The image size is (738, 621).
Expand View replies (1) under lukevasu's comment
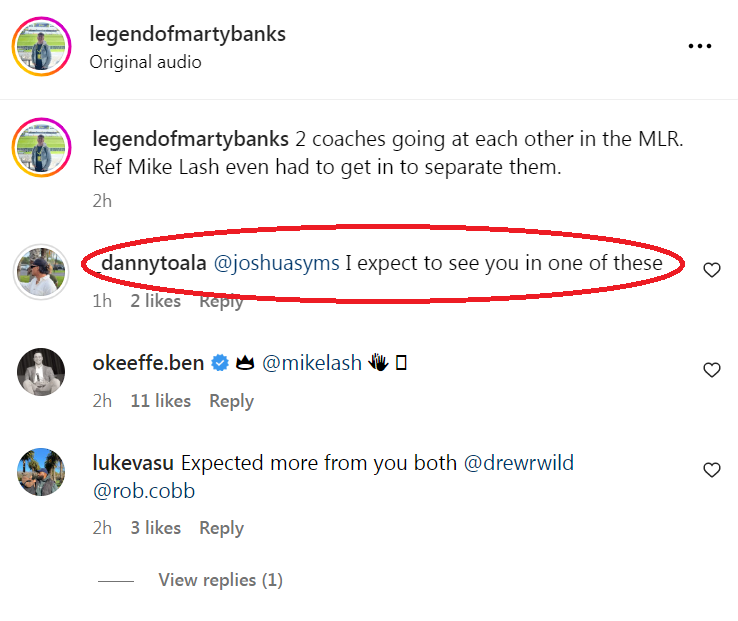tap(221, 580)
